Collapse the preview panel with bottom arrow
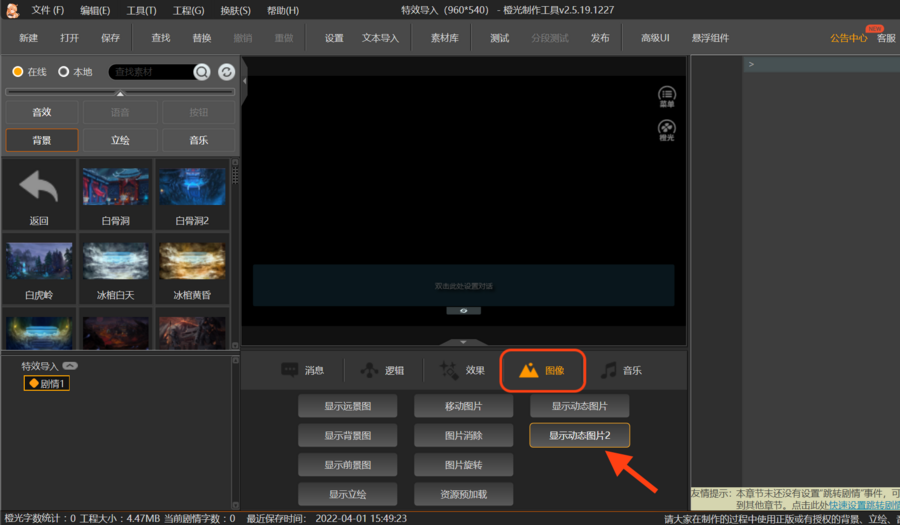This screenshot has width=900, height=525. 463,342
